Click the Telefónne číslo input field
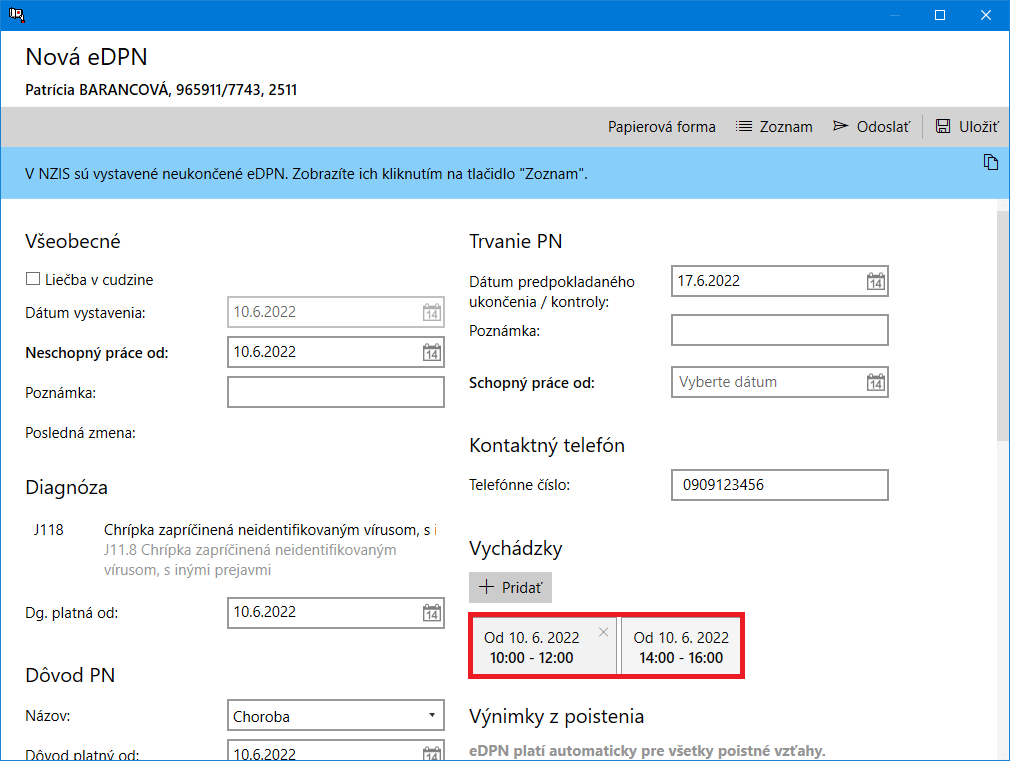 coord(779,485)
